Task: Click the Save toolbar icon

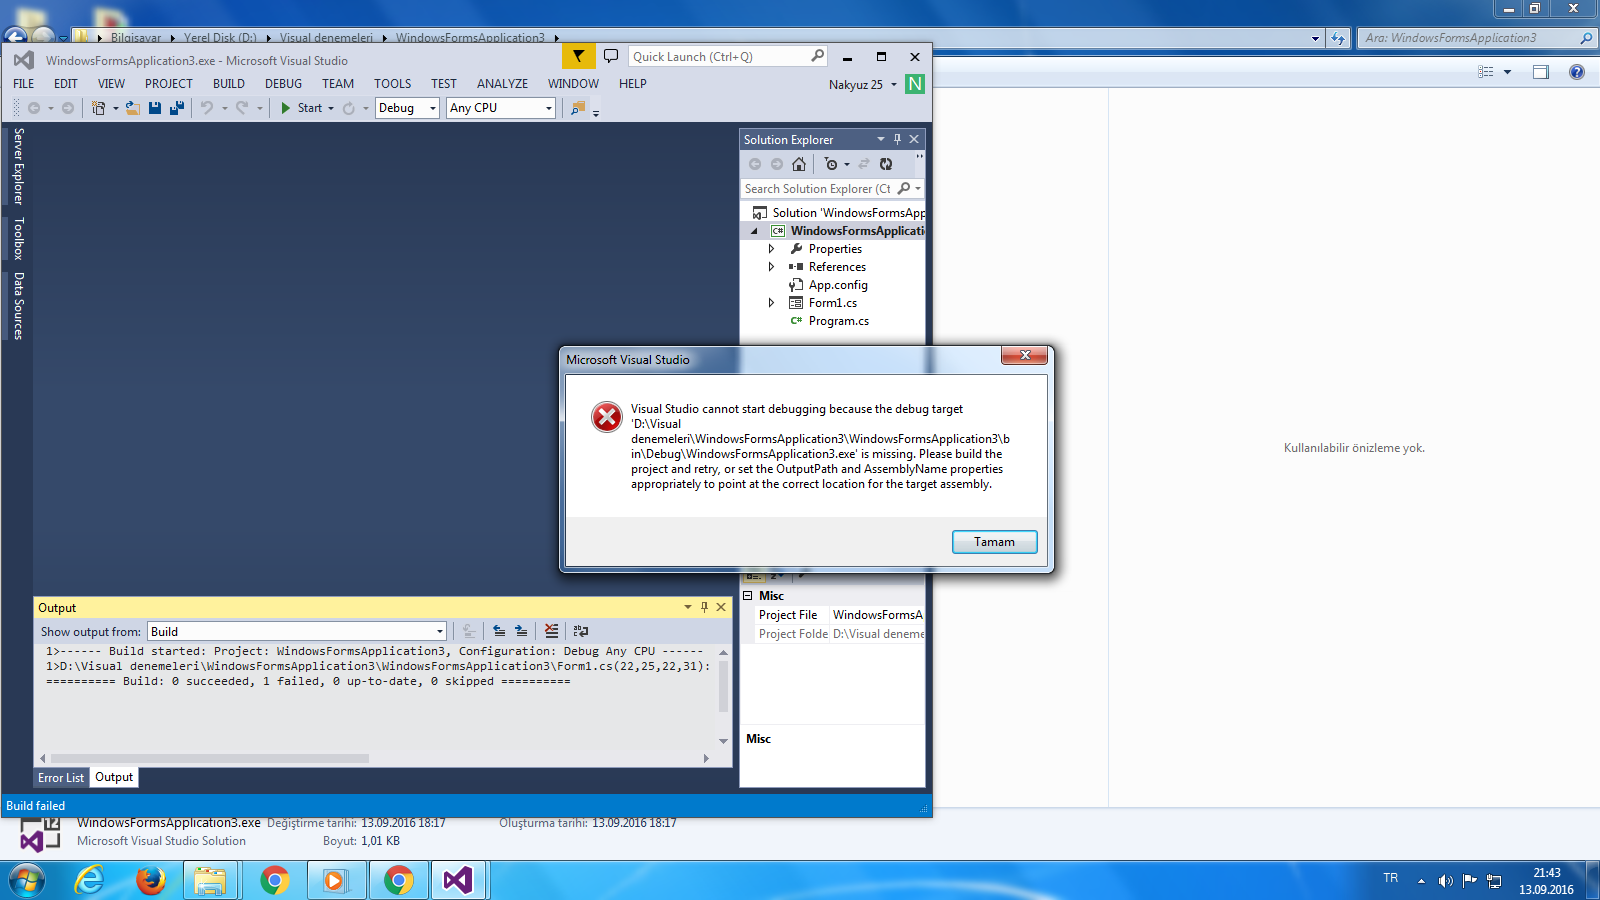Action: click(155, 108)
